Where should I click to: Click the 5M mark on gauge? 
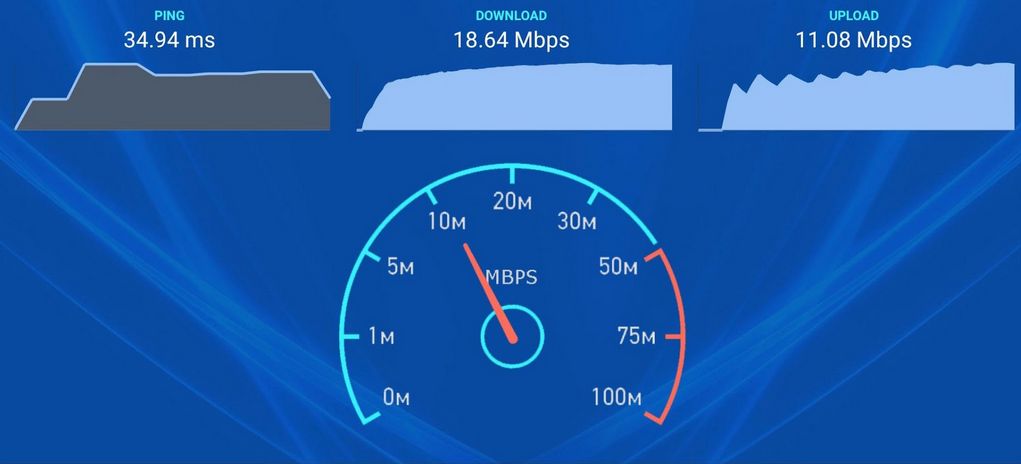(400, 266)
